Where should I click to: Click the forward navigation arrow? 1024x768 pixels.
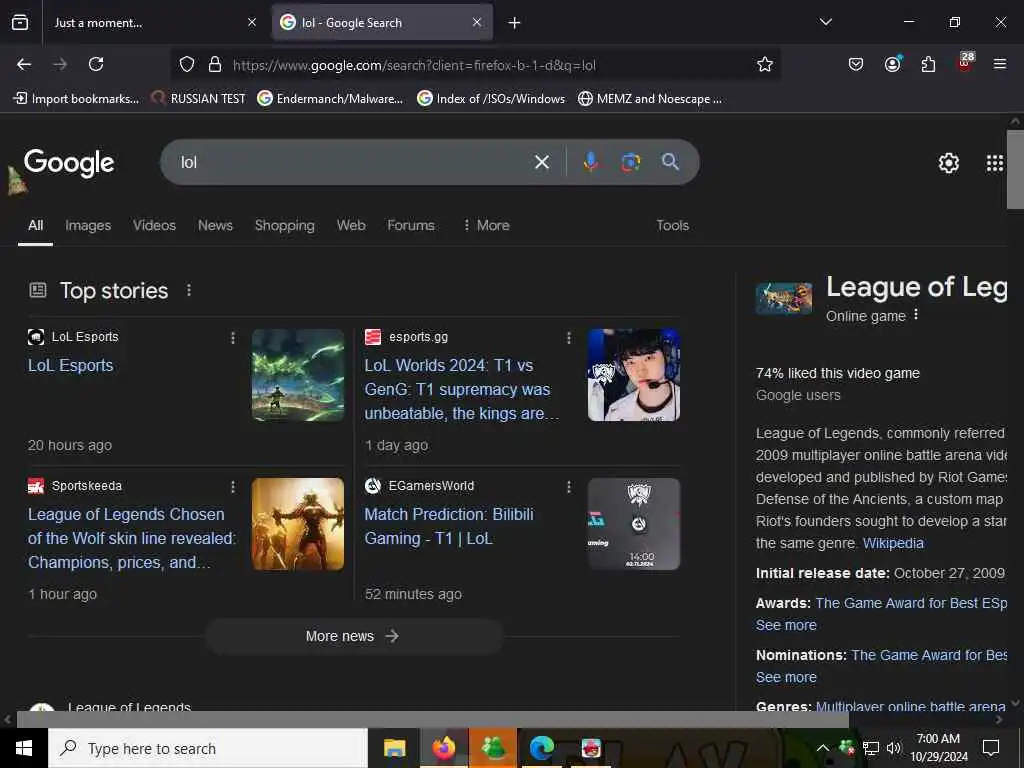click(60, 64)
